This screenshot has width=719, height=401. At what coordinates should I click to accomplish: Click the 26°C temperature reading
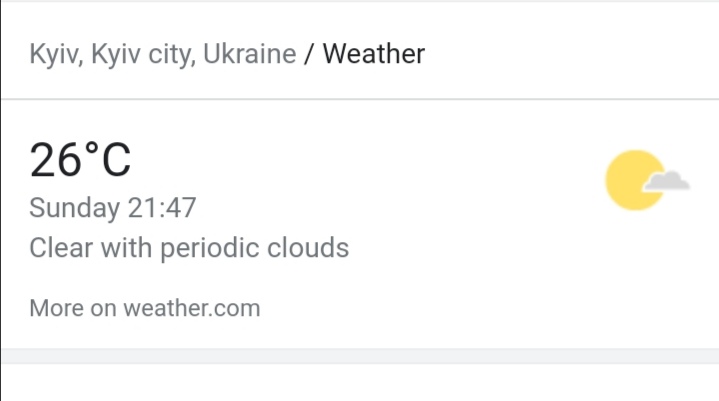click(x=80, y=160)
